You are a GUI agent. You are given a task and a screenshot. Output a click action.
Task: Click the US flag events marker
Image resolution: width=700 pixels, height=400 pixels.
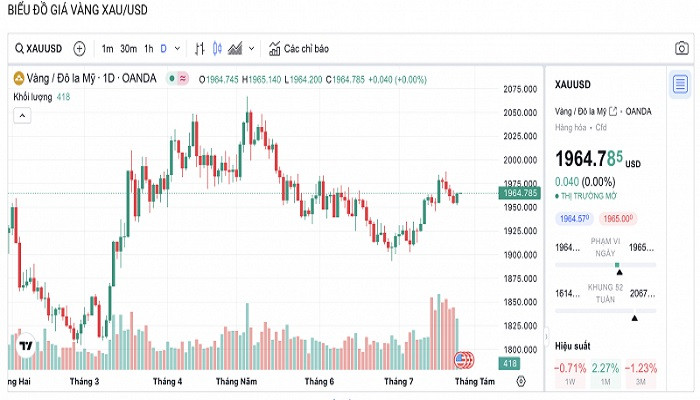coord(464,358)
